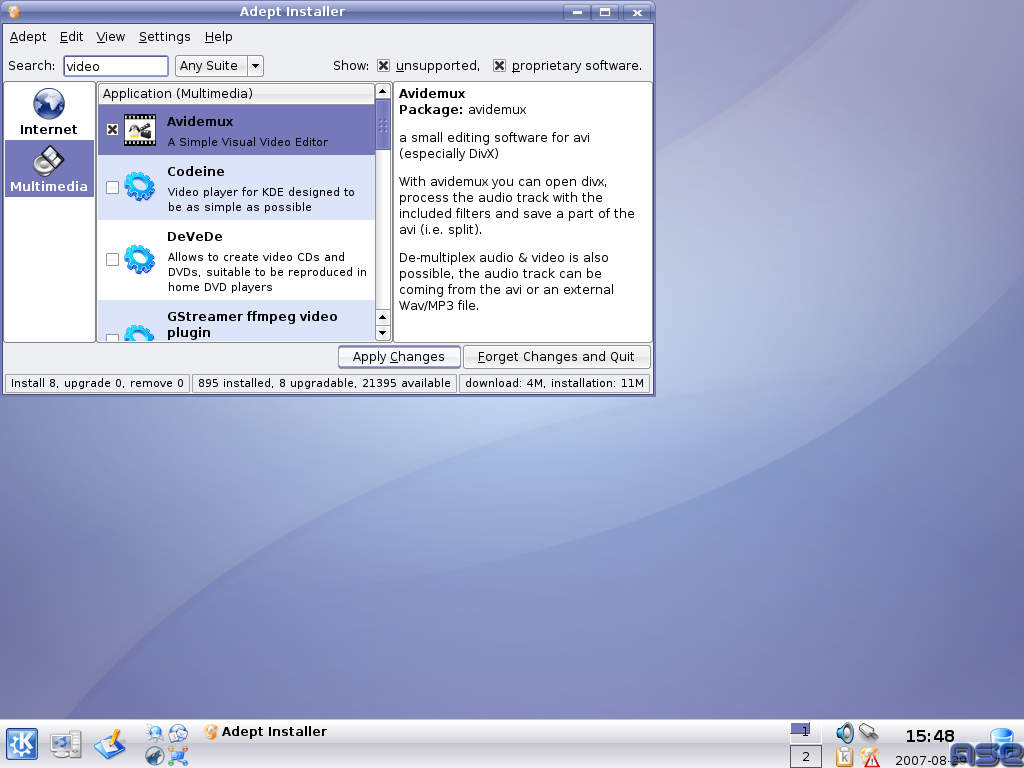Open the KMix volume speaker icon
Screen dimensions: 1024x768
click(x=844, y=733)
